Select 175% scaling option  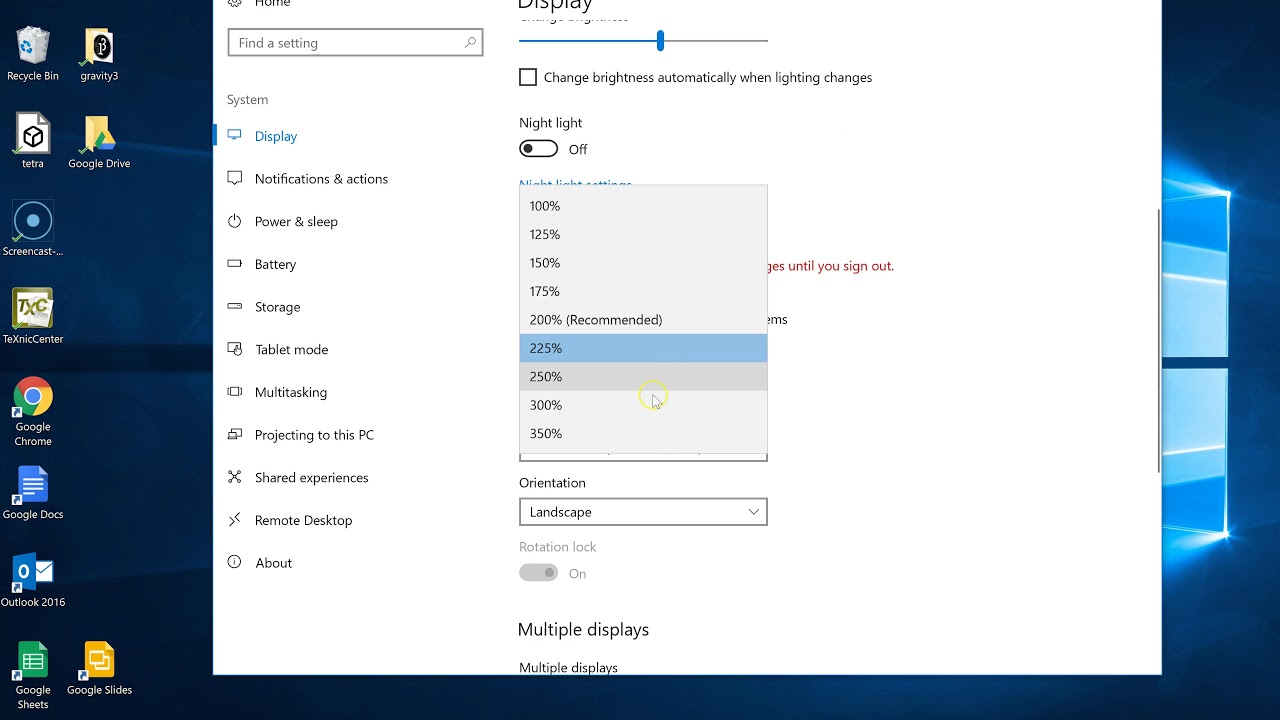(643, 291)
